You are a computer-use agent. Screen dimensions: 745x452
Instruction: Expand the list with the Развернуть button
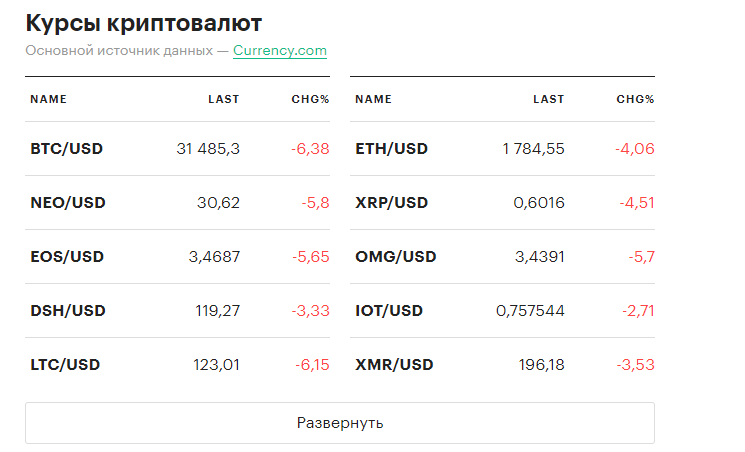click(x=339, y=423)
